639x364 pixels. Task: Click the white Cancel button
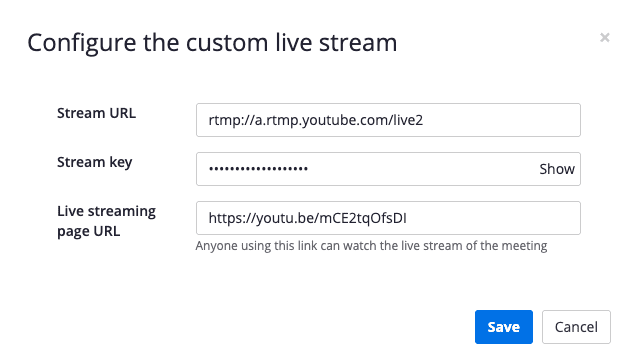(576, 327)
